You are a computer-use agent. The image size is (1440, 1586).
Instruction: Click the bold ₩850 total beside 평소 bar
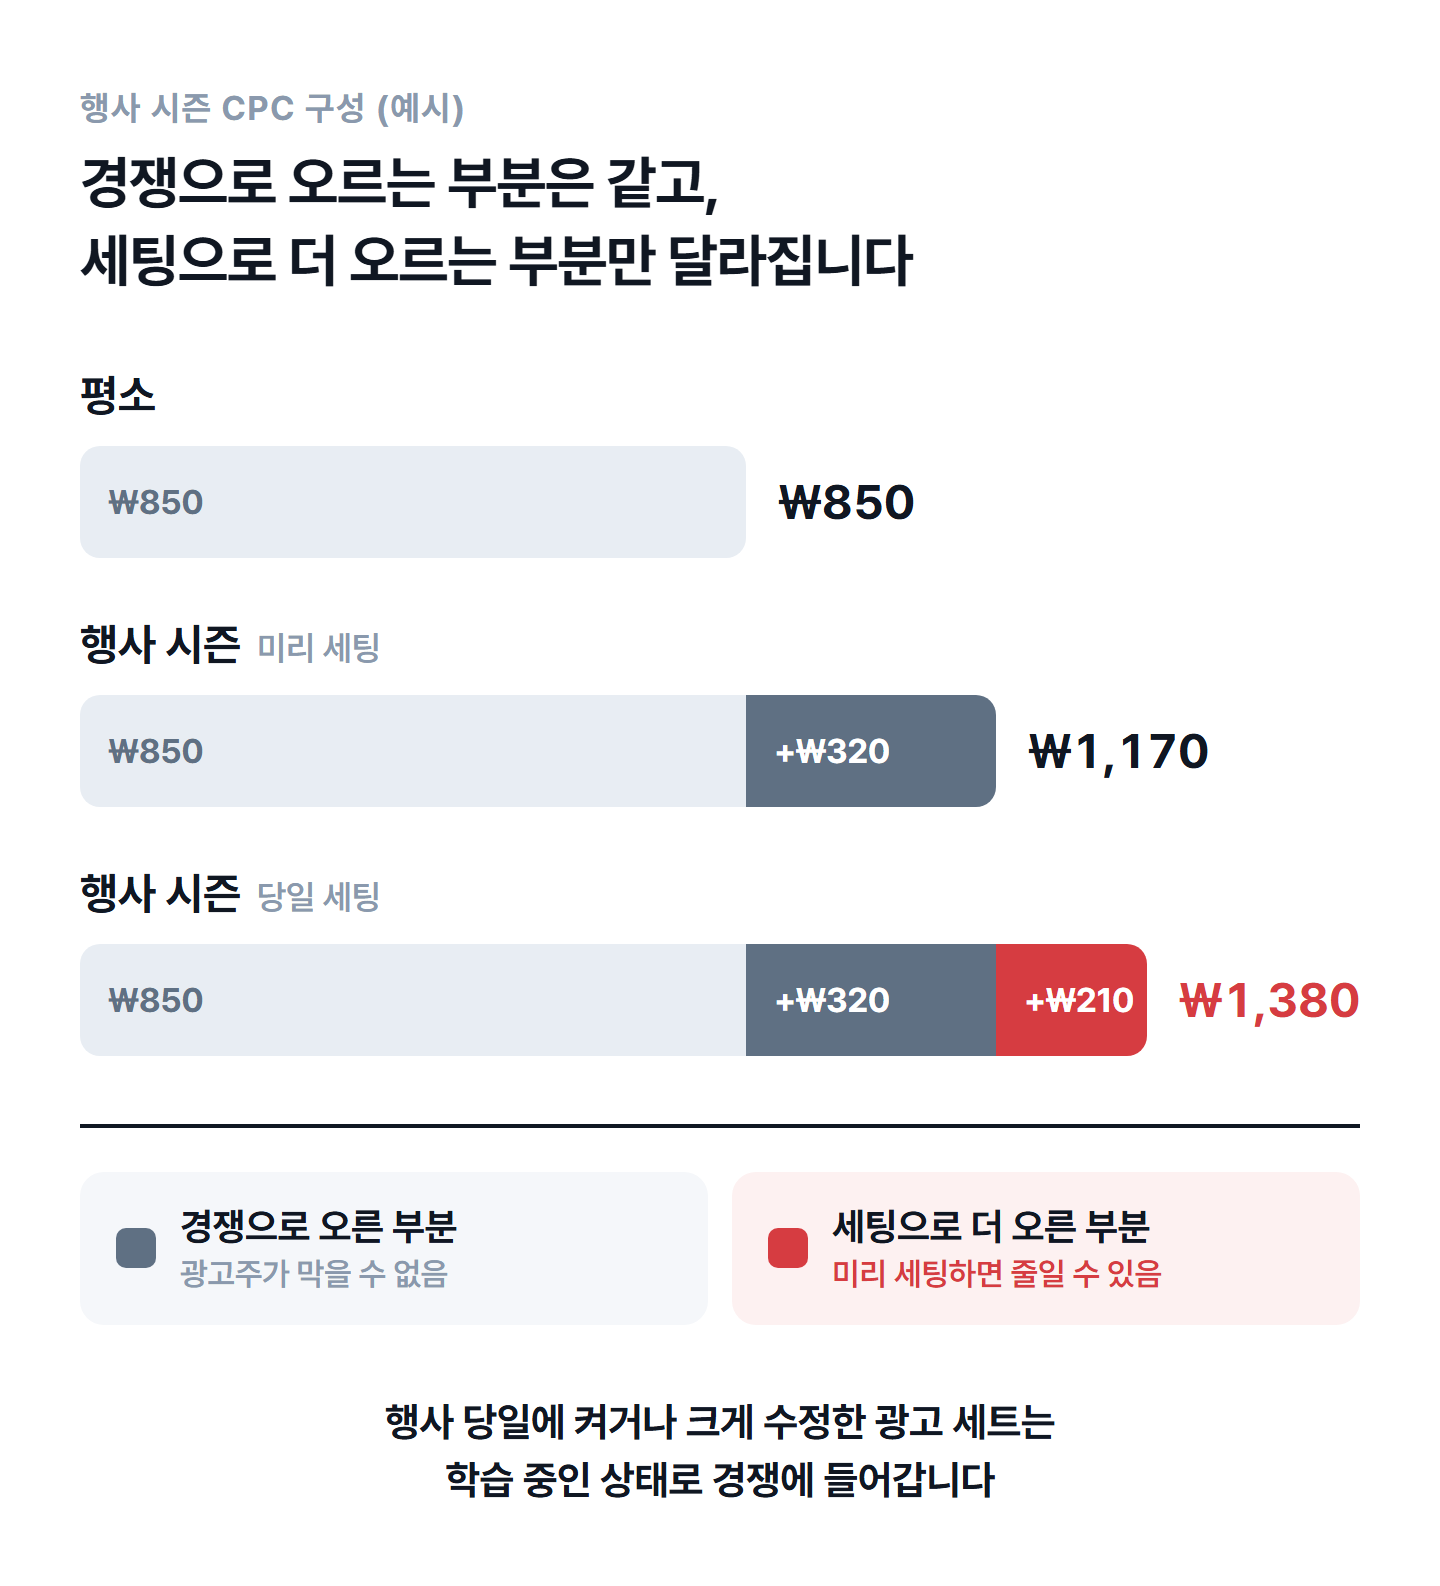[x=846, y=502]
